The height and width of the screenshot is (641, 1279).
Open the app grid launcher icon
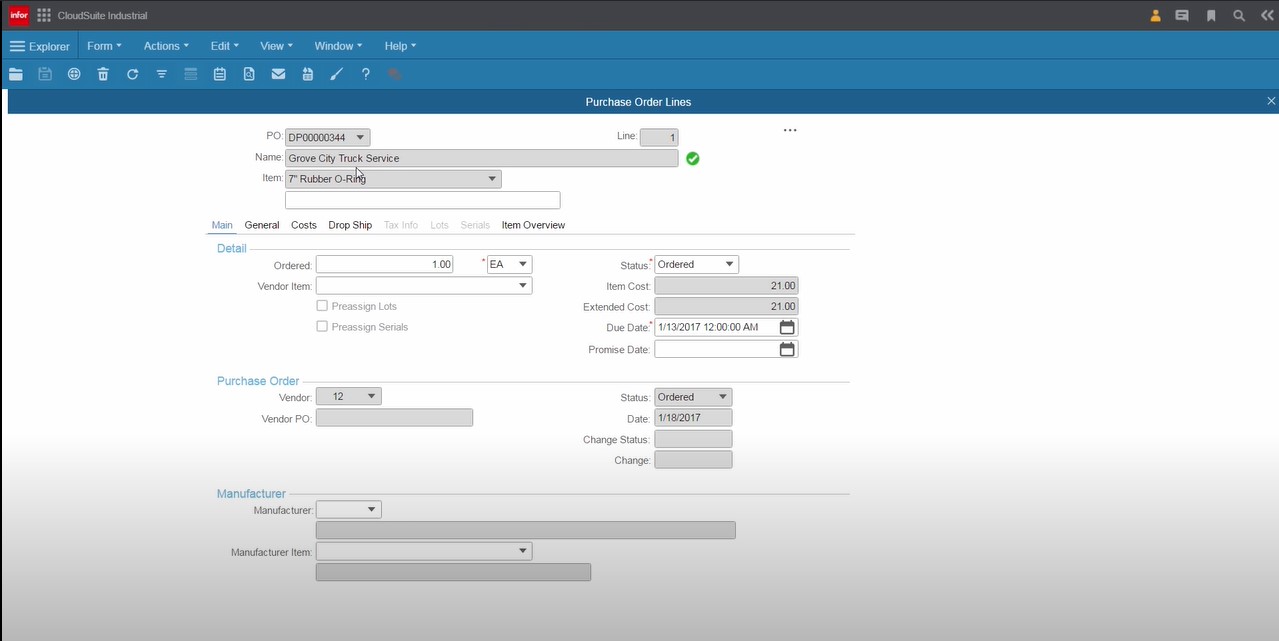(44, 15)
